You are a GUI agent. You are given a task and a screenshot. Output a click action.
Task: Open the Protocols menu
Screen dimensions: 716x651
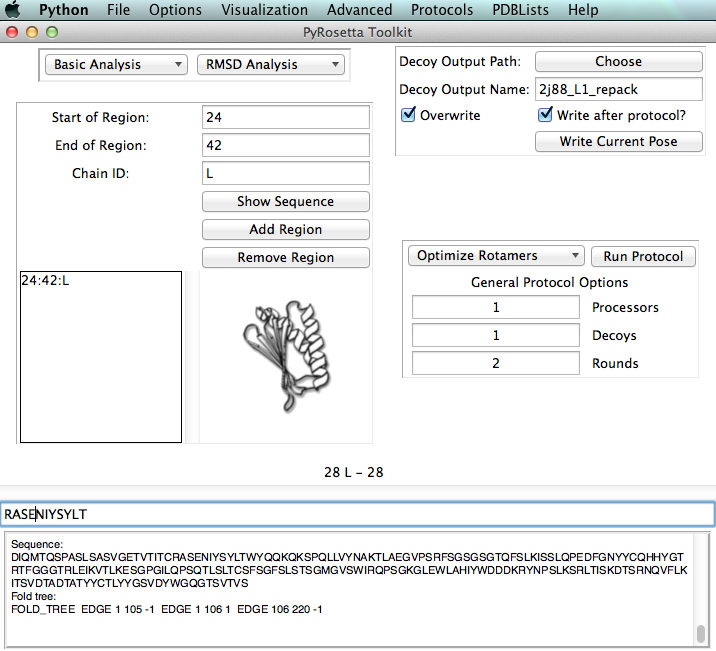441,10
